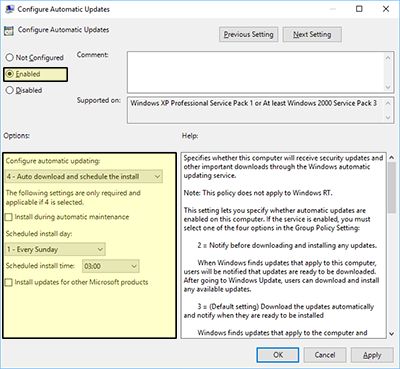Image resolution: width=400 pixels, height=369 pixels.
Task: Confirm with the OK button
Action: [x=278, y=355]
